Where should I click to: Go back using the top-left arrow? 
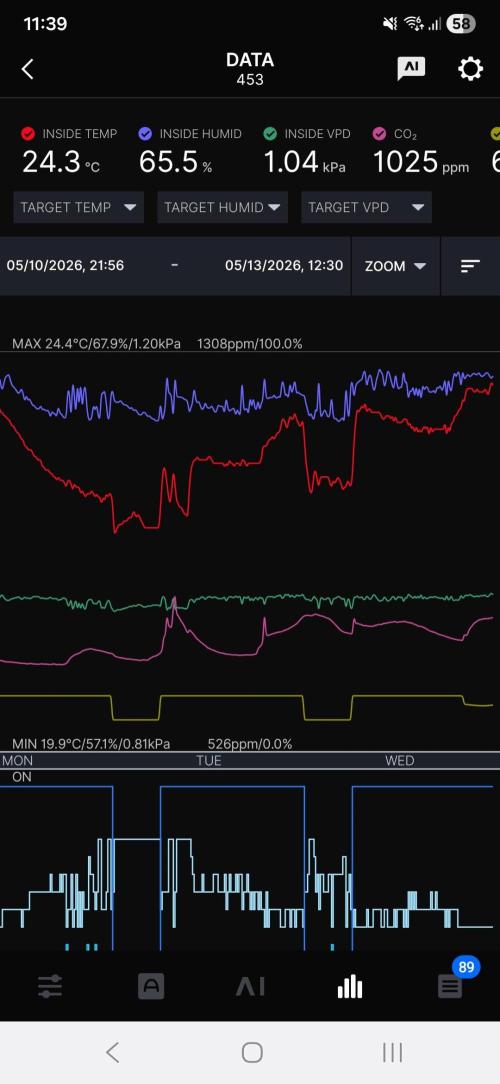(28, 69)
